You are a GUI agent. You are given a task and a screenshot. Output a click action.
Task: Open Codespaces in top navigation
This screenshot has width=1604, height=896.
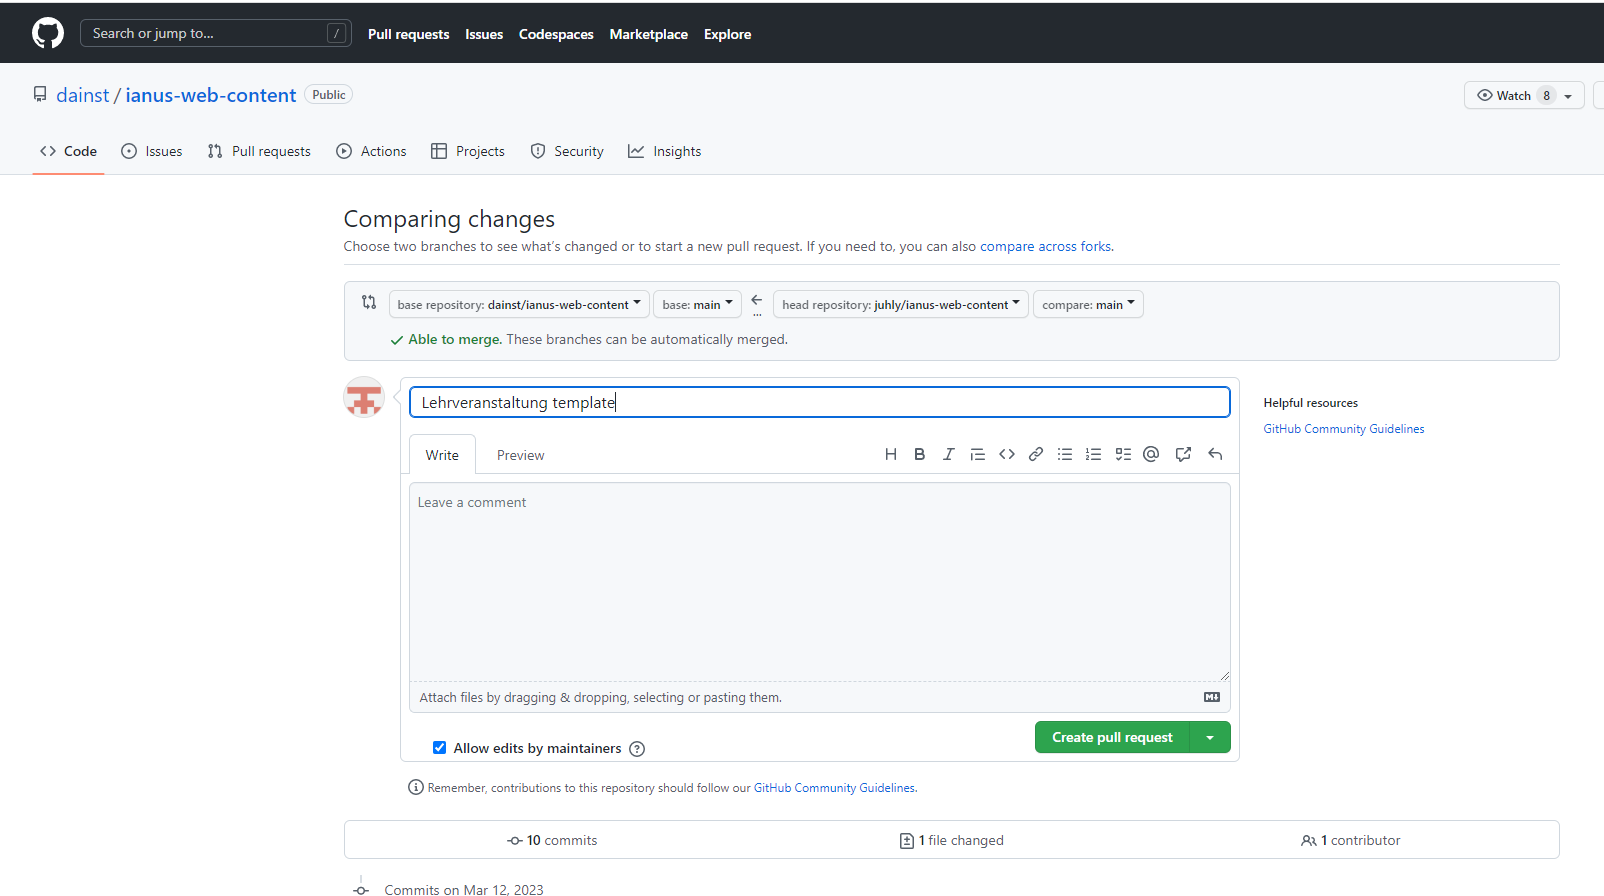(x=556, y=34)
